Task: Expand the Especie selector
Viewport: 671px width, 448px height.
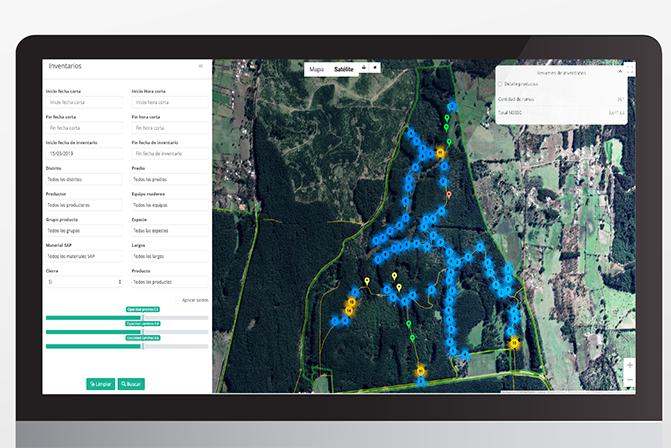Action: (x=169, y=231)
